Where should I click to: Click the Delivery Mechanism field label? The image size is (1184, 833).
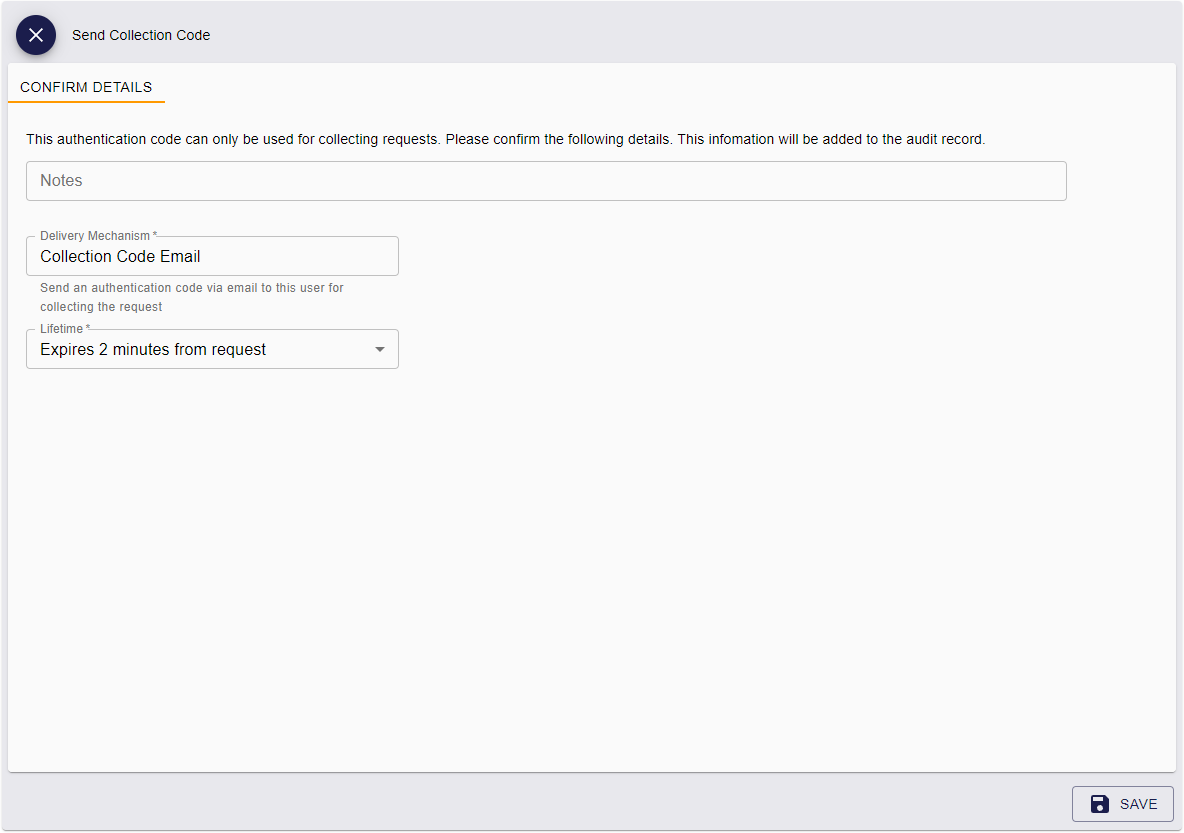[x=97, y=236]
